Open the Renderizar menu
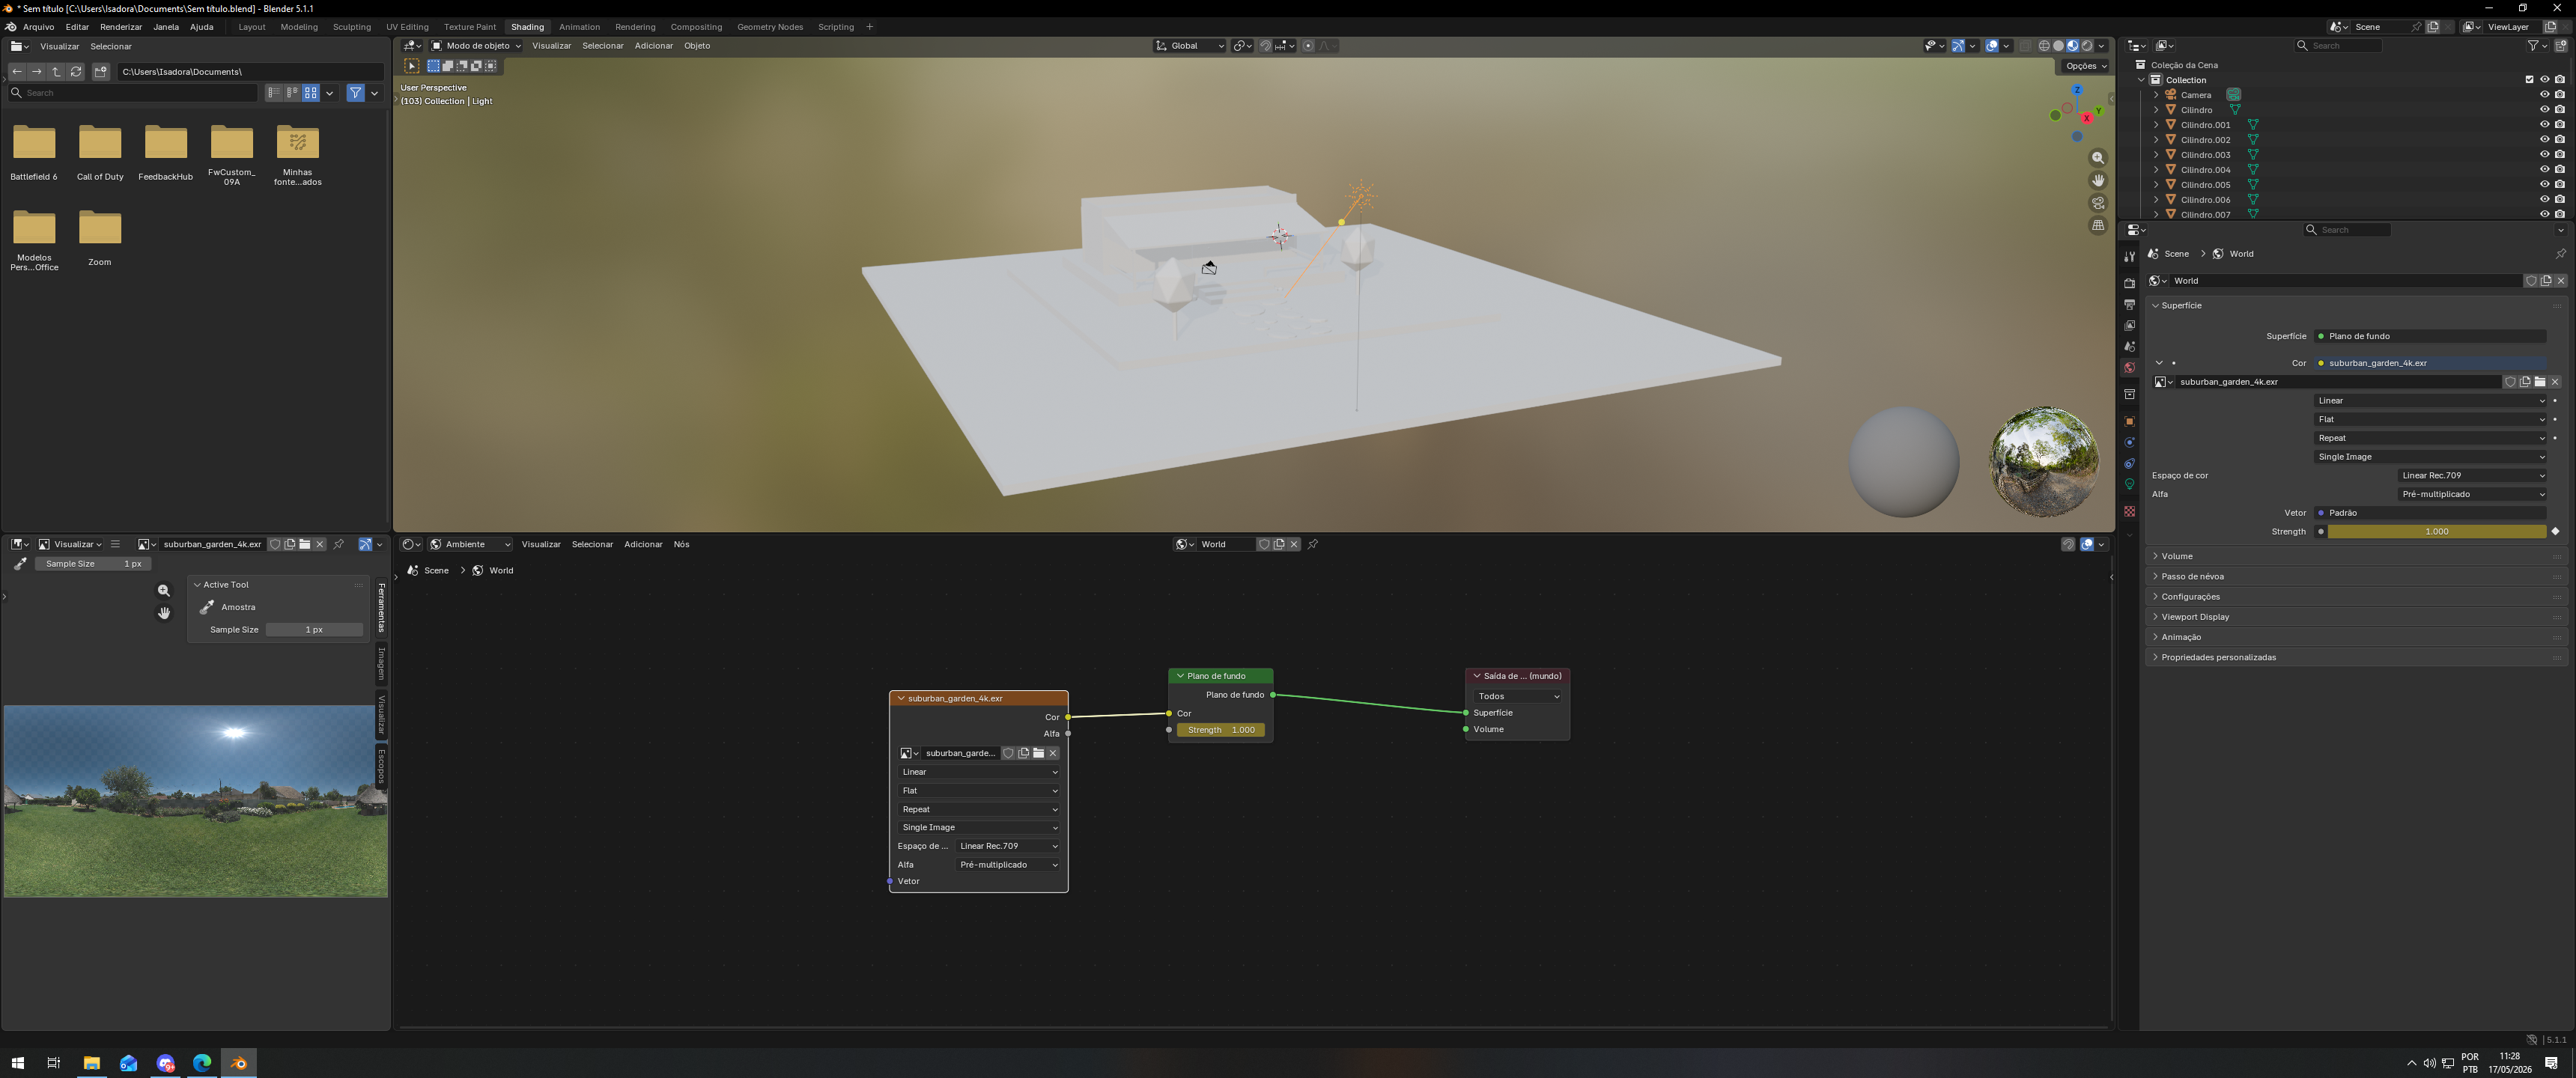2576x1078 pixels. coord(121,27)
